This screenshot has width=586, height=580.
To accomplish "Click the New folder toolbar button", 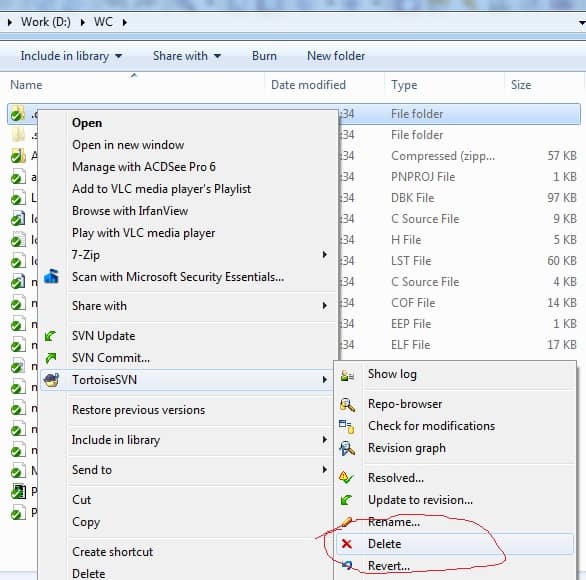I will pos(336,56).
